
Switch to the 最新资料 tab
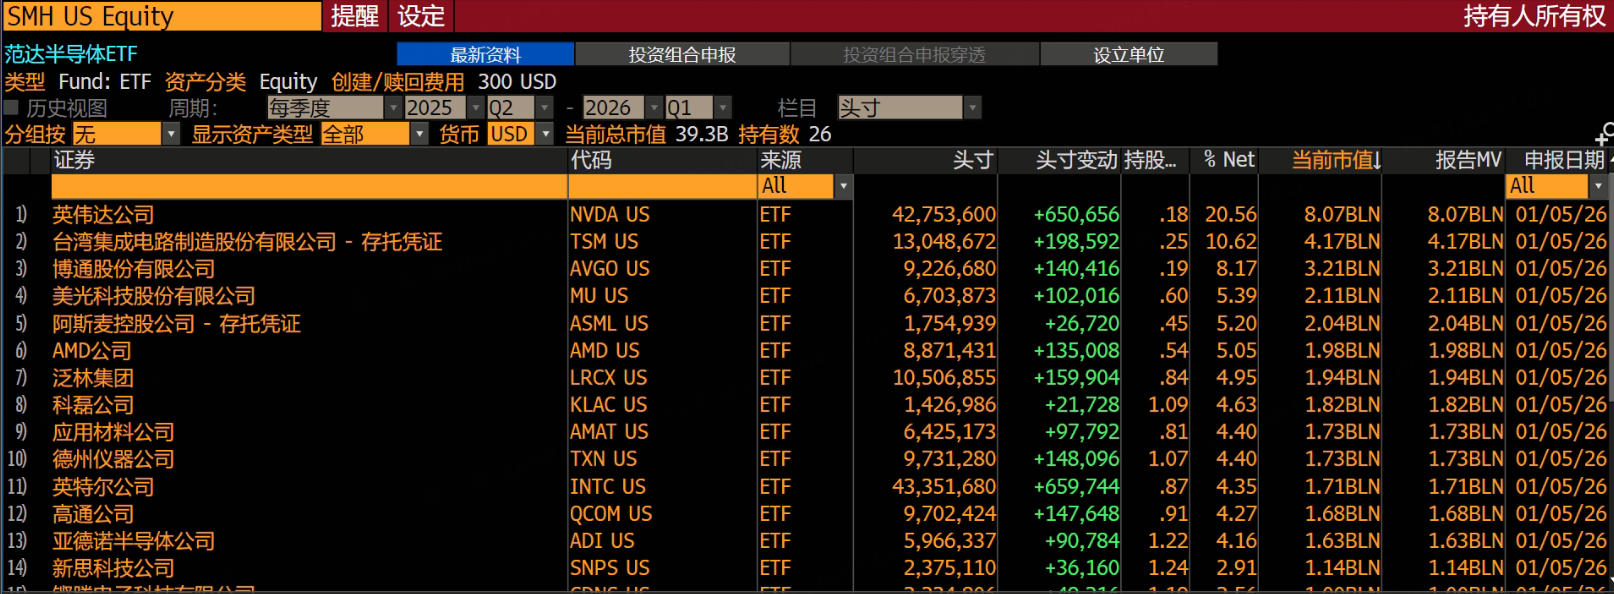point(485,54)
